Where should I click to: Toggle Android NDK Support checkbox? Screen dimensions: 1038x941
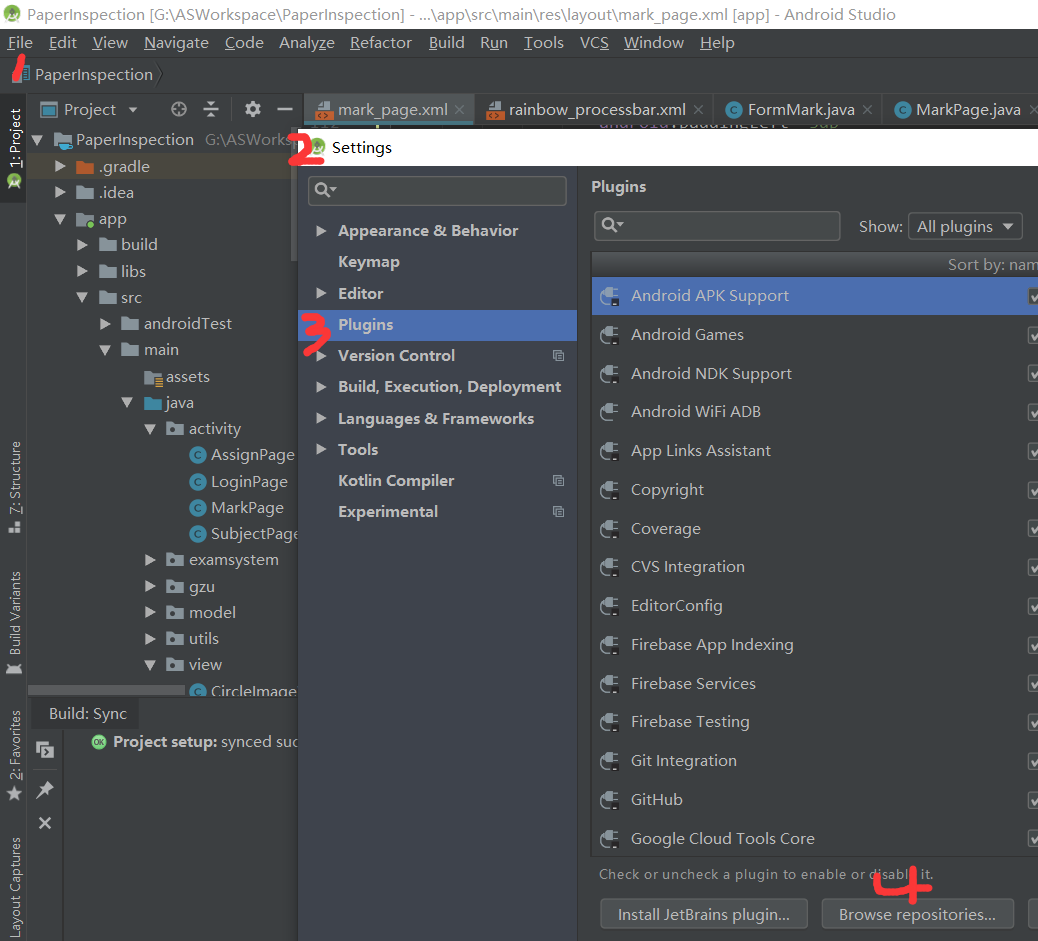pyautogui.click(x=1033, y=374)
